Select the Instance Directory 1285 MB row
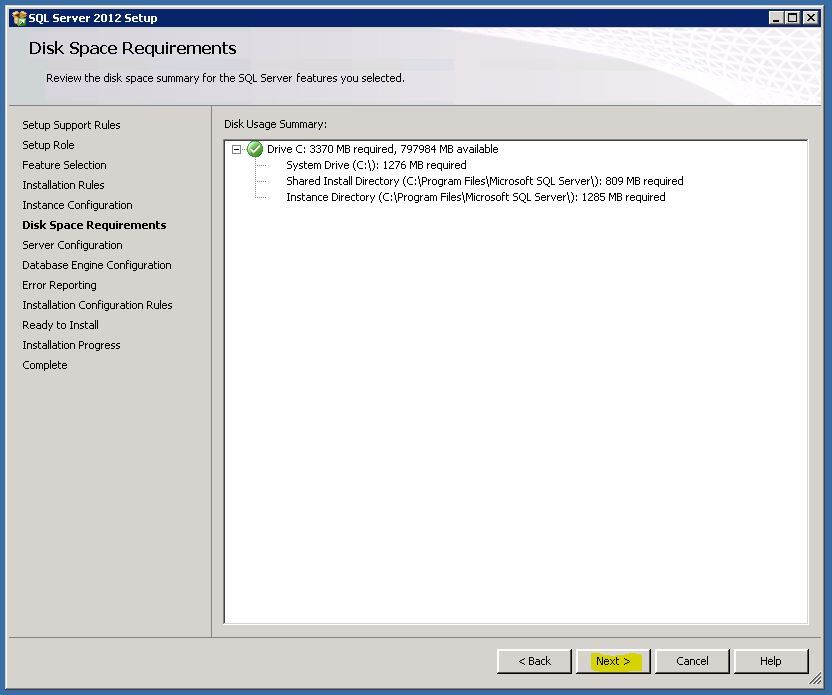The image size is (832, 695). click(x=475, y=197)
